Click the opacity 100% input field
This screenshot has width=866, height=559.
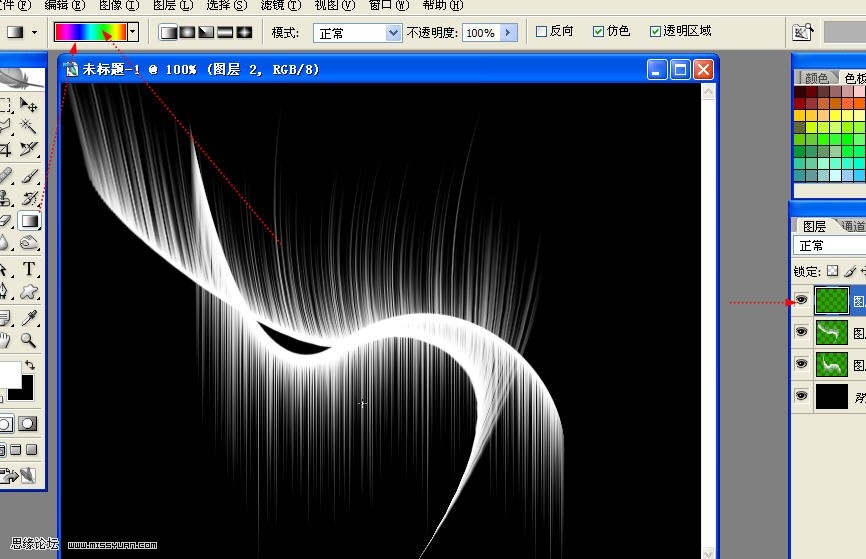point(481,33)
